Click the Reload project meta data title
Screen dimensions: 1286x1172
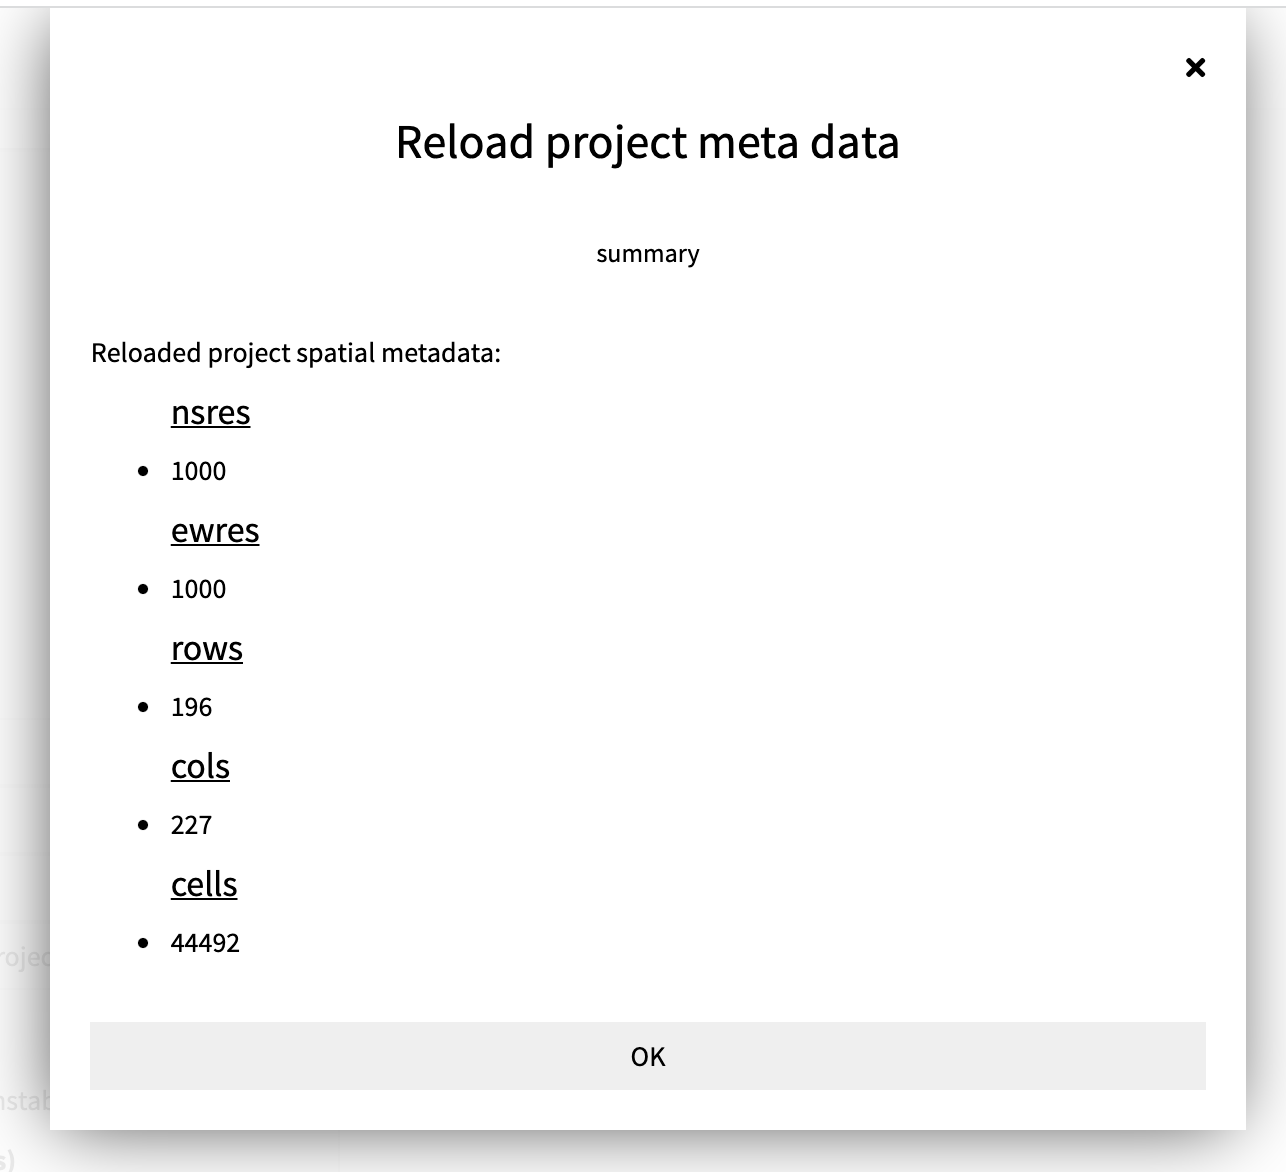(647, 142)
